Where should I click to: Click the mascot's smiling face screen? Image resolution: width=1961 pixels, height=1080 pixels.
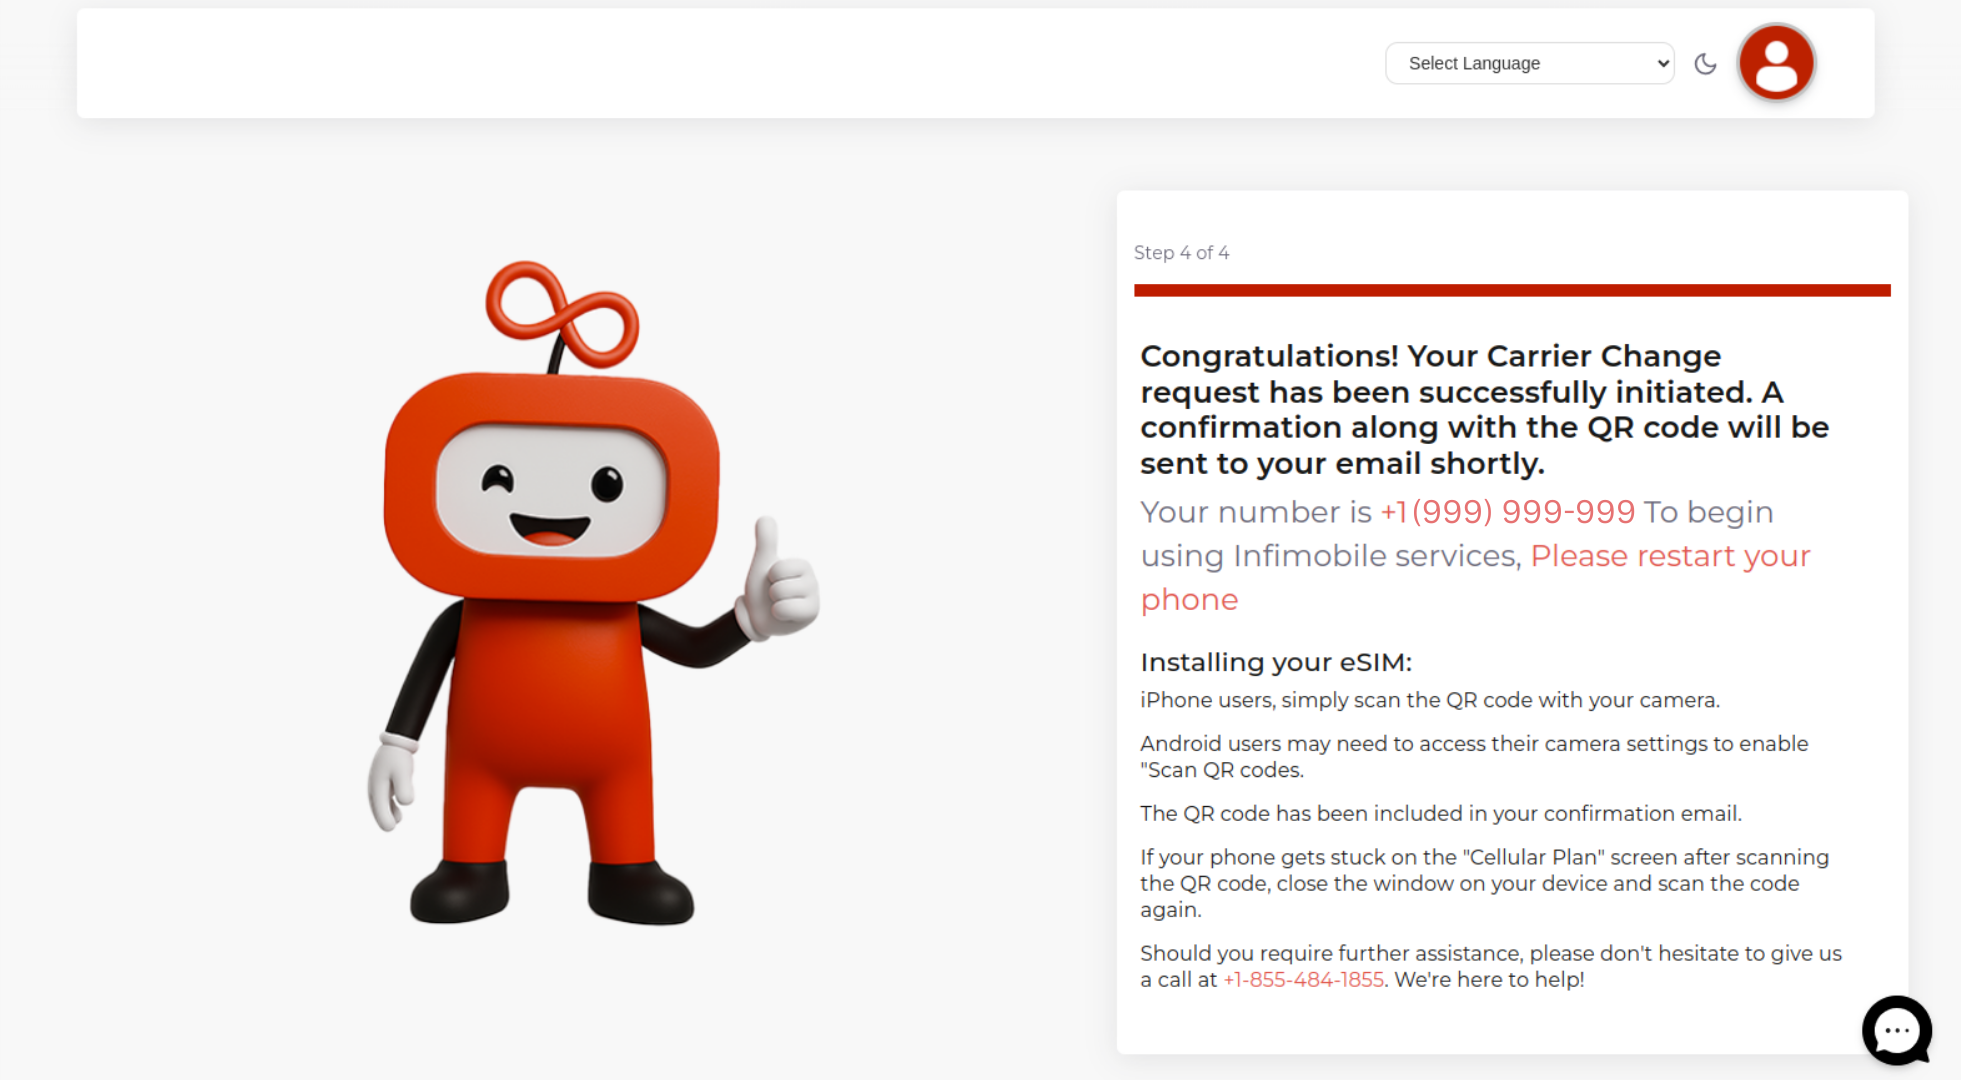point(551,491)
